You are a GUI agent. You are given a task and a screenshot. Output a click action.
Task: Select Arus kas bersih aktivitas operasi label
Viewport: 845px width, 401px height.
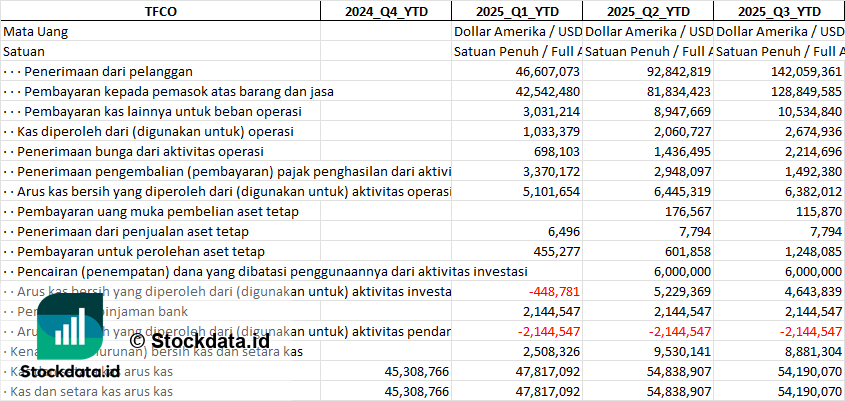(x=227, y=192)
